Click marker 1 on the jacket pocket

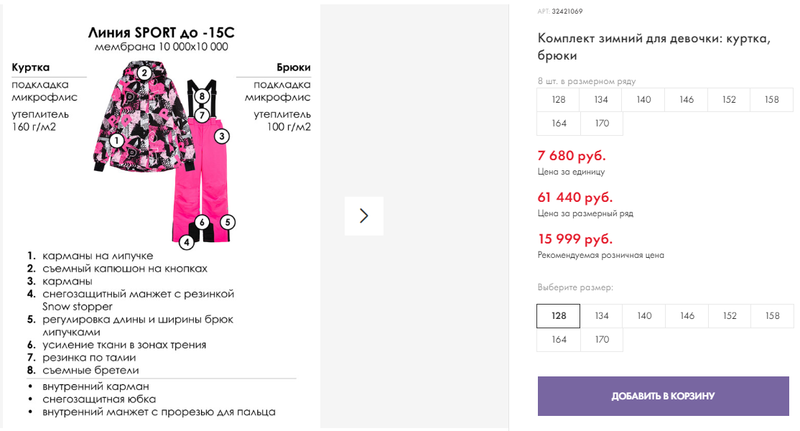tap(117, 140)
